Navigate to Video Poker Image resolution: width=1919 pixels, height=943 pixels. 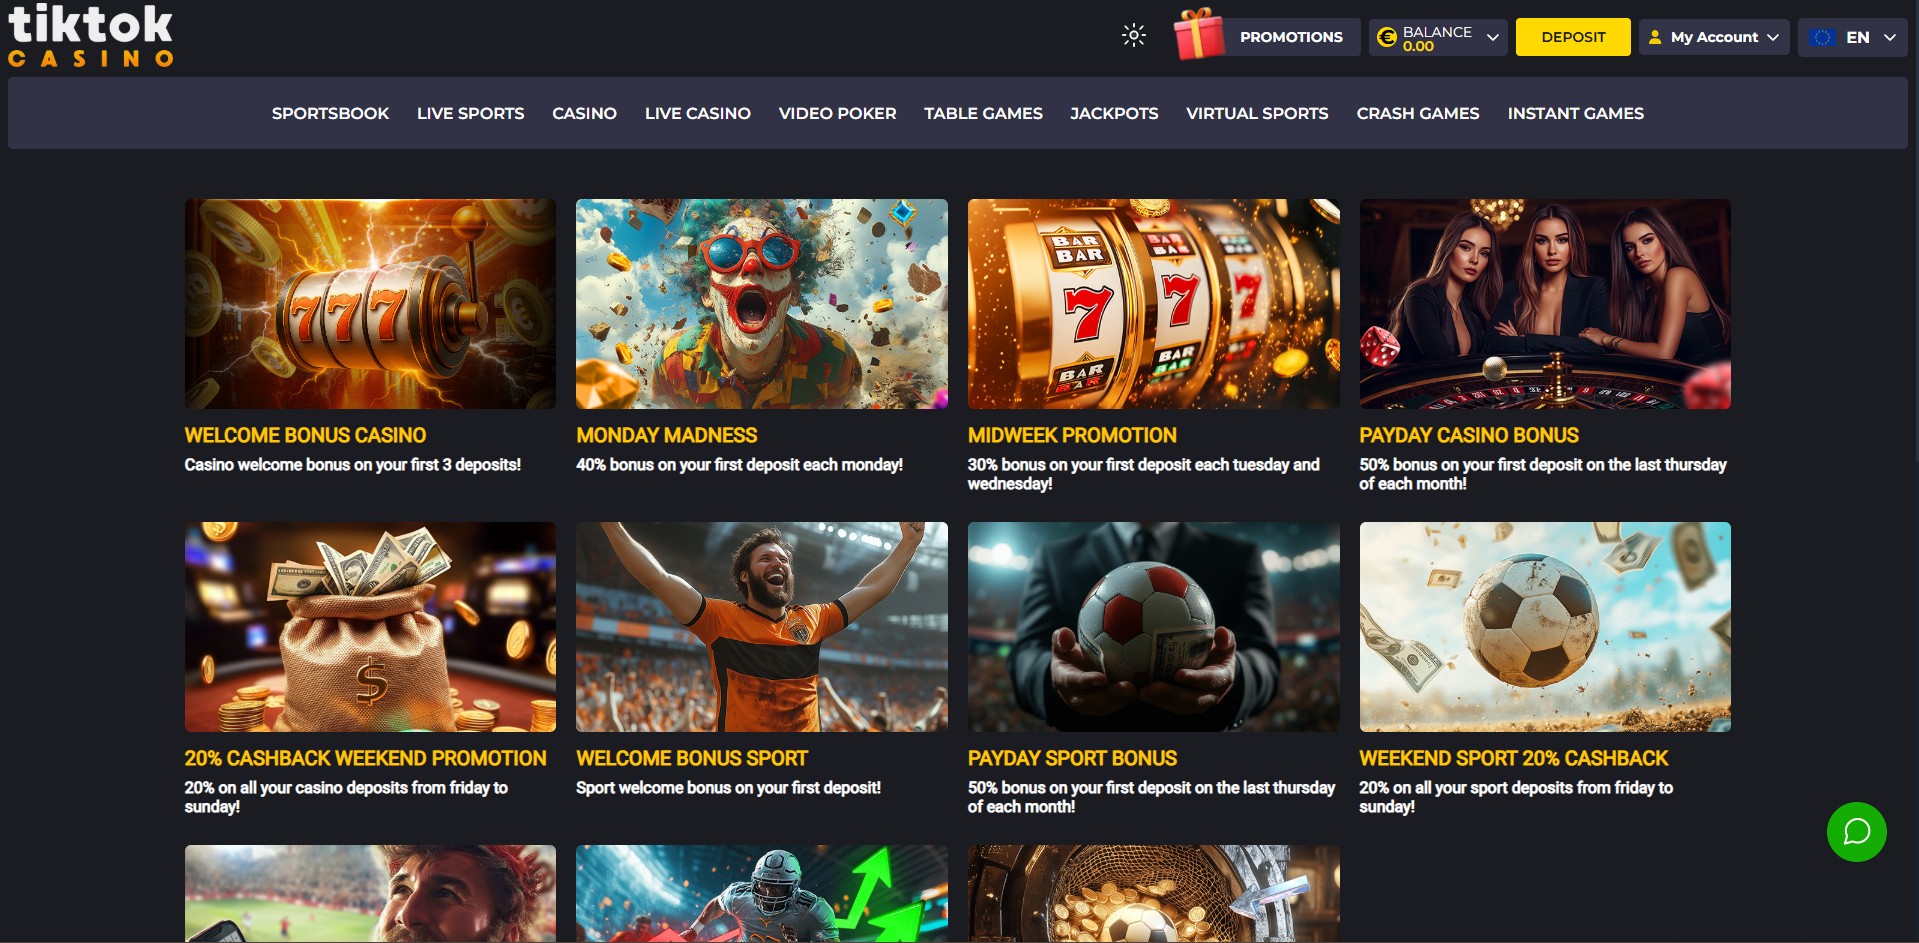point(837,113)
